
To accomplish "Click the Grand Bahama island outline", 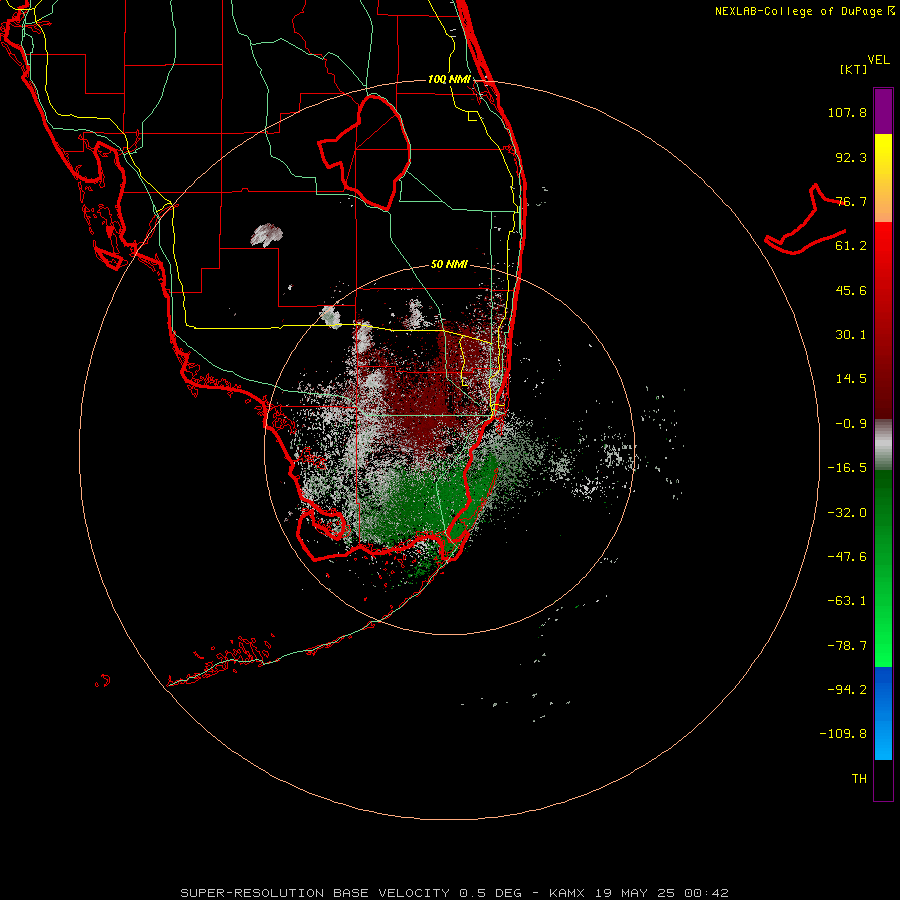I will [x=806, y=219].
